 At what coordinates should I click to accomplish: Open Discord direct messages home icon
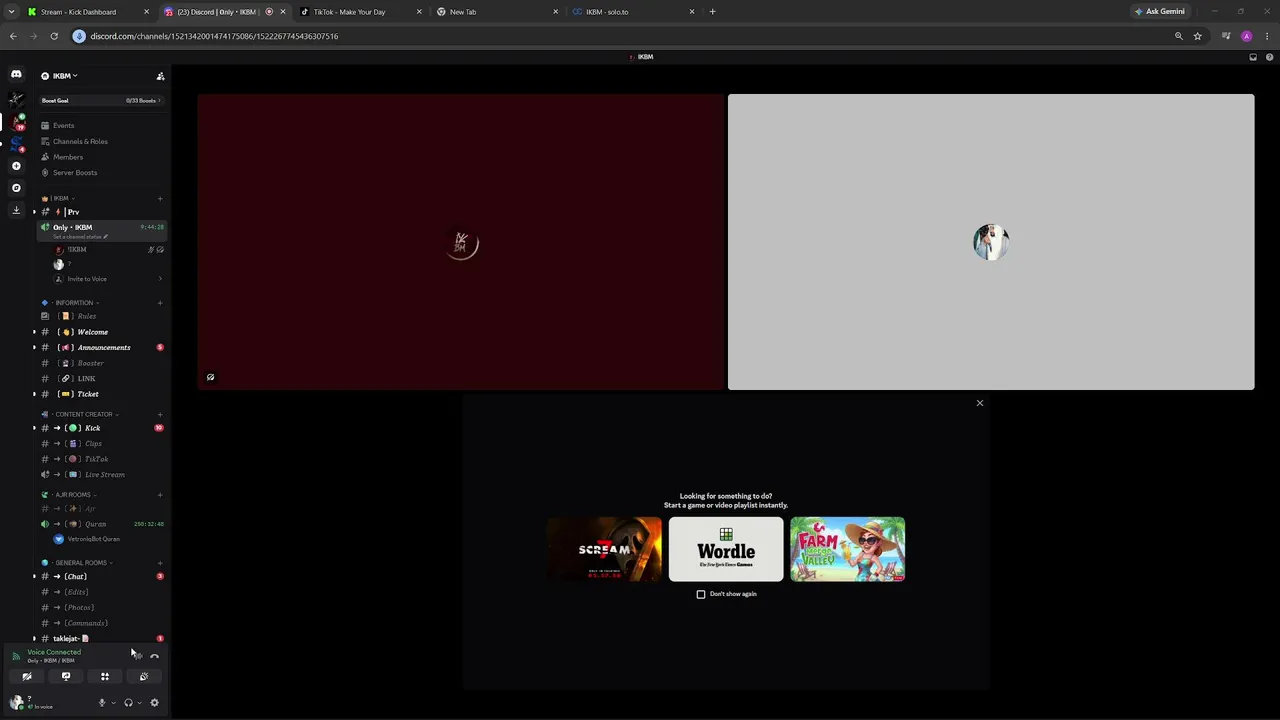(16, 74)
